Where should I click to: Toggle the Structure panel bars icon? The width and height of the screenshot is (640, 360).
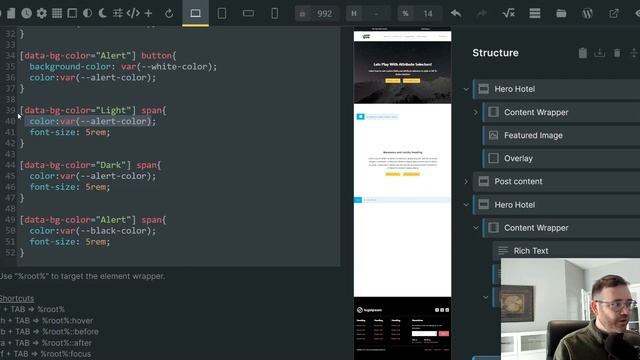tap(535, 13)
